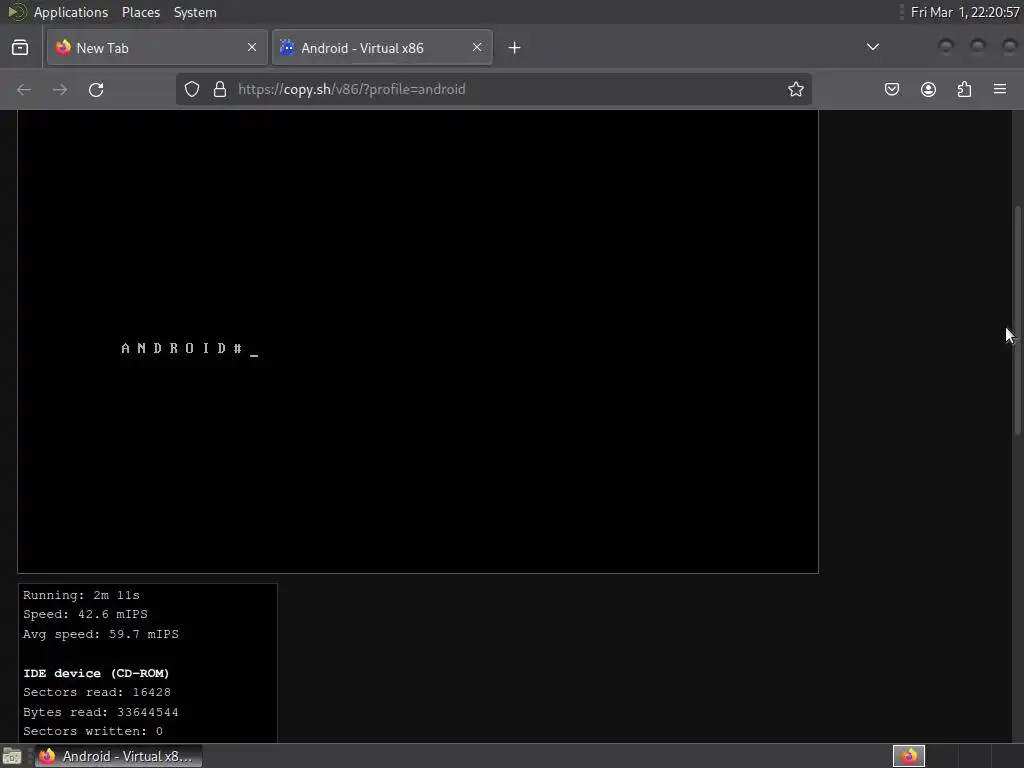This screenshot has height=768, width=1024.
Task: Click the show desktop taskbar icon
Action: point(12,756)
